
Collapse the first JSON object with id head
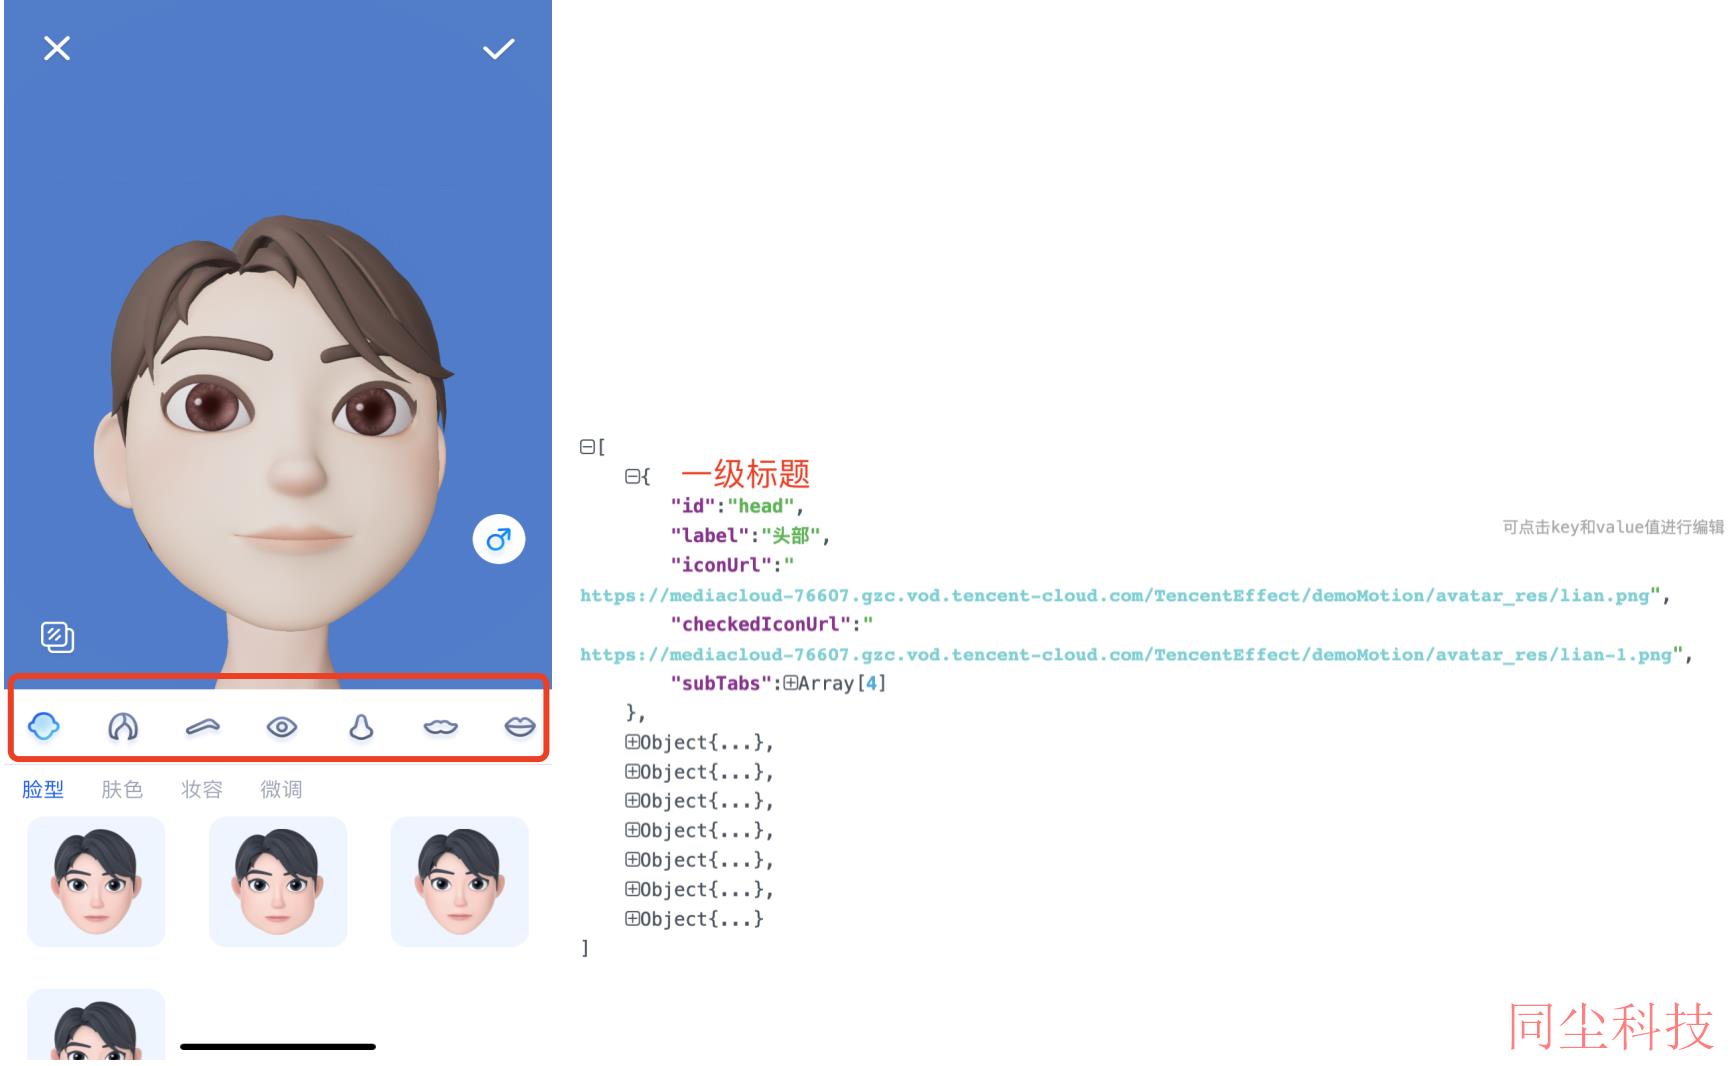click(632, 477)
